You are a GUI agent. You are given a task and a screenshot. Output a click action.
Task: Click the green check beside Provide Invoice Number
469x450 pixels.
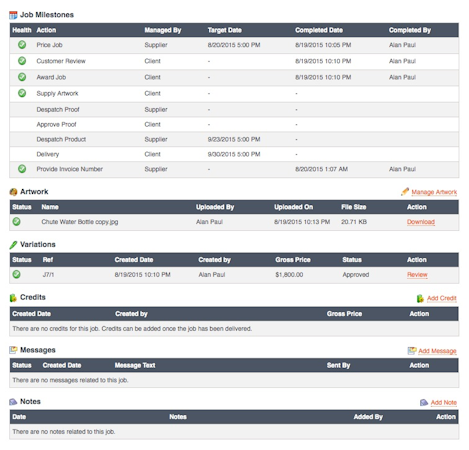[x=22, y=169]
